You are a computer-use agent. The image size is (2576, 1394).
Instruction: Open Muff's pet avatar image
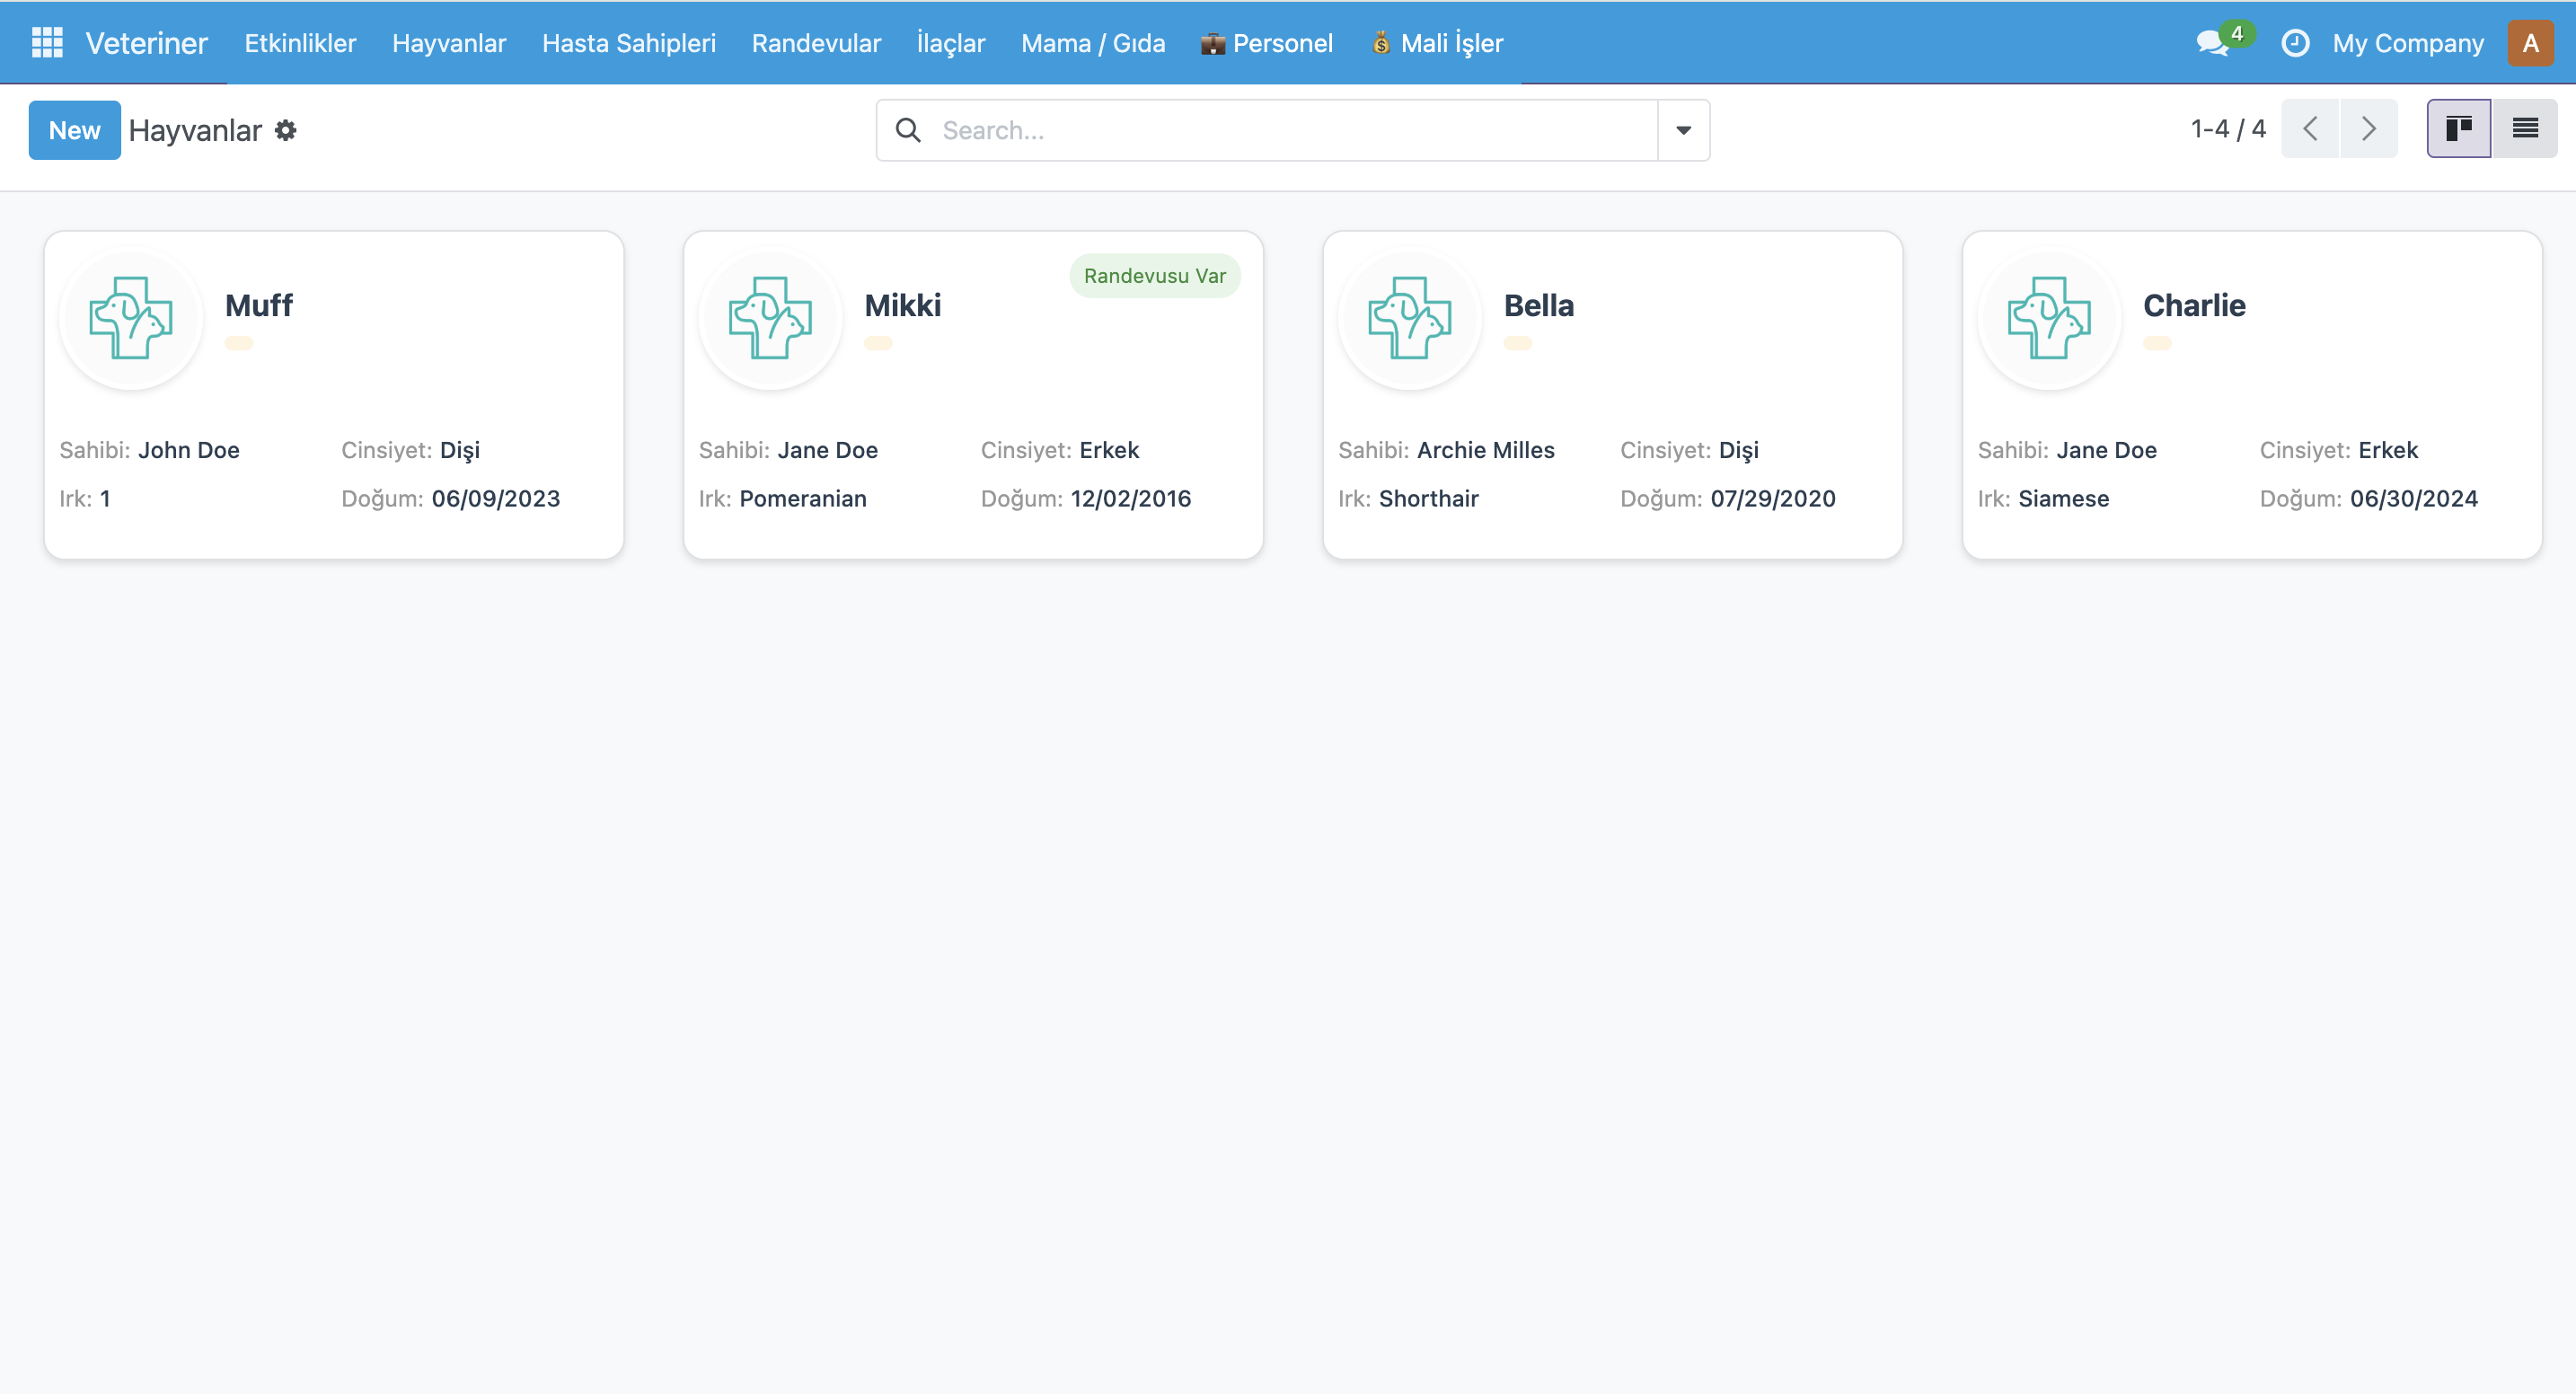tap(131, 318)
